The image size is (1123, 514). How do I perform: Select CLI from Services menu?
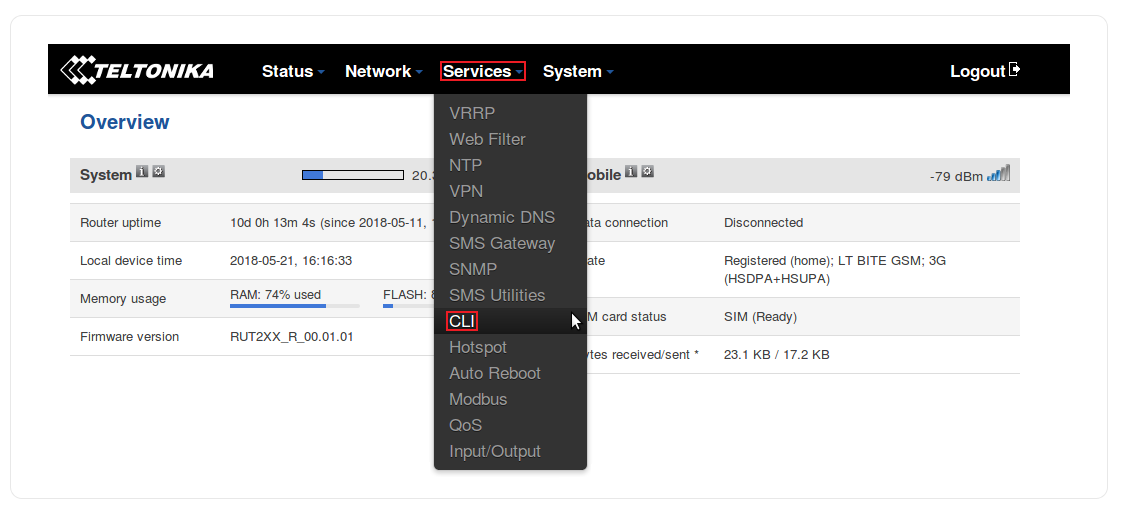pyautogui.click(x=462, y=321)
